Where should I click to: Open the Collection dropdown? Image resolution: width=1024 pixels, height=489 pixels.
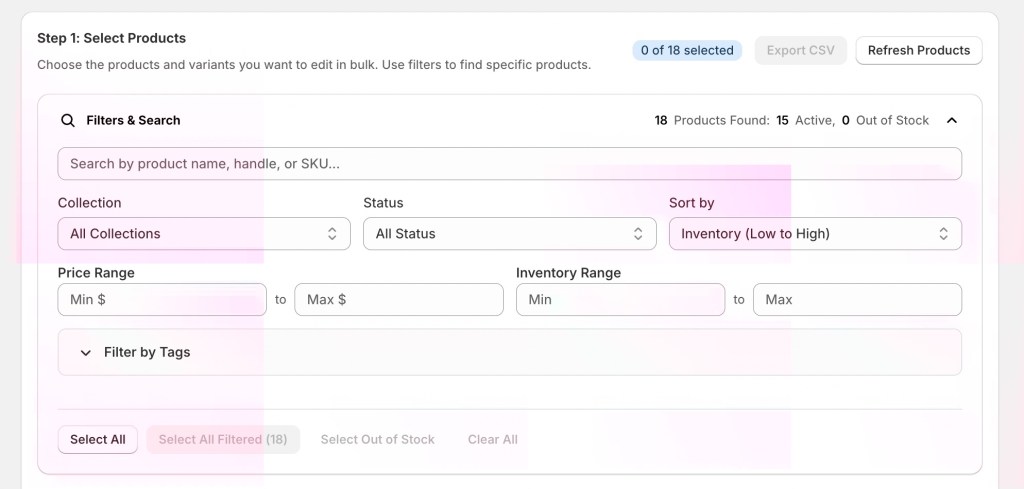point(204,233)
